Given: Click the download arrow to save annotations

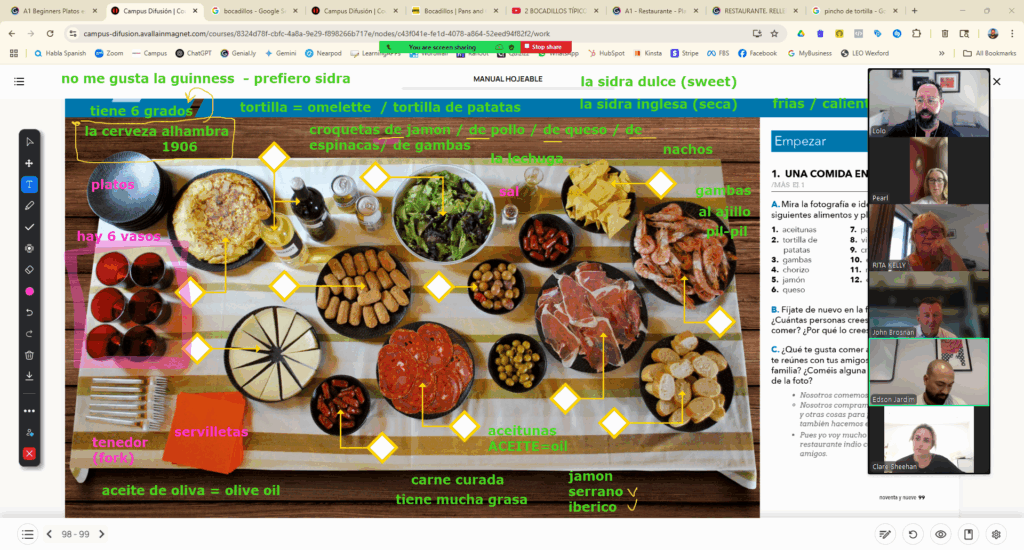Looking at the screenshot, I should [29, 377].
